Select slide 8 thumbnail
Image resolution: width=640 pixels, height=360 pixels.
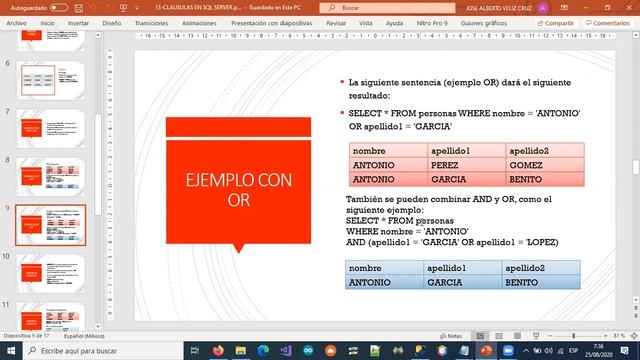coord(51,177)
